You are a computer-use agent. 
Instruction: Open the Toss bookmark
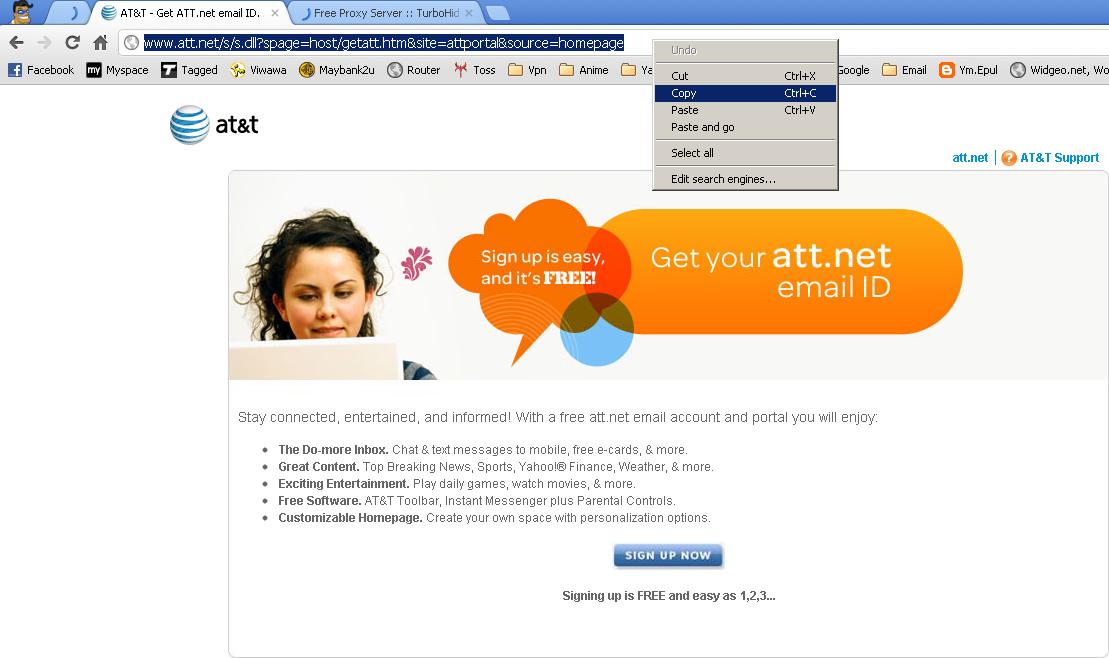pos(475,70)
